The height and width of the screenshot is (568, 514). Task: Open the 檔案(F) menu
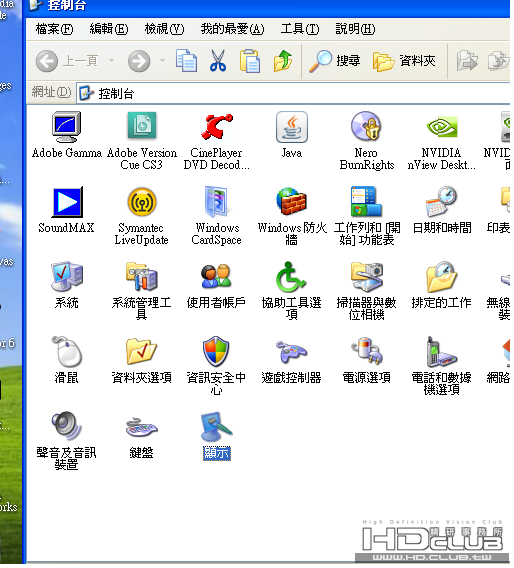tap(54, 29)
